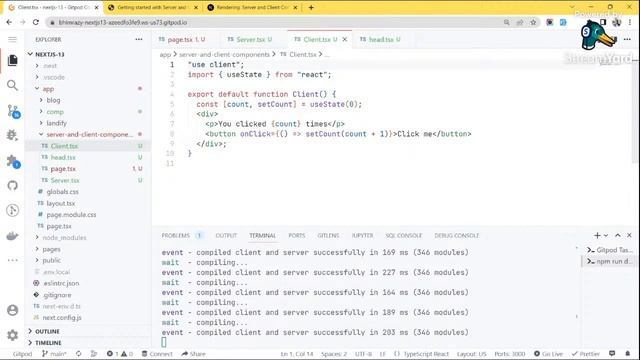Click the Share status bar button
640x360 pixels.
pos(193,353)
